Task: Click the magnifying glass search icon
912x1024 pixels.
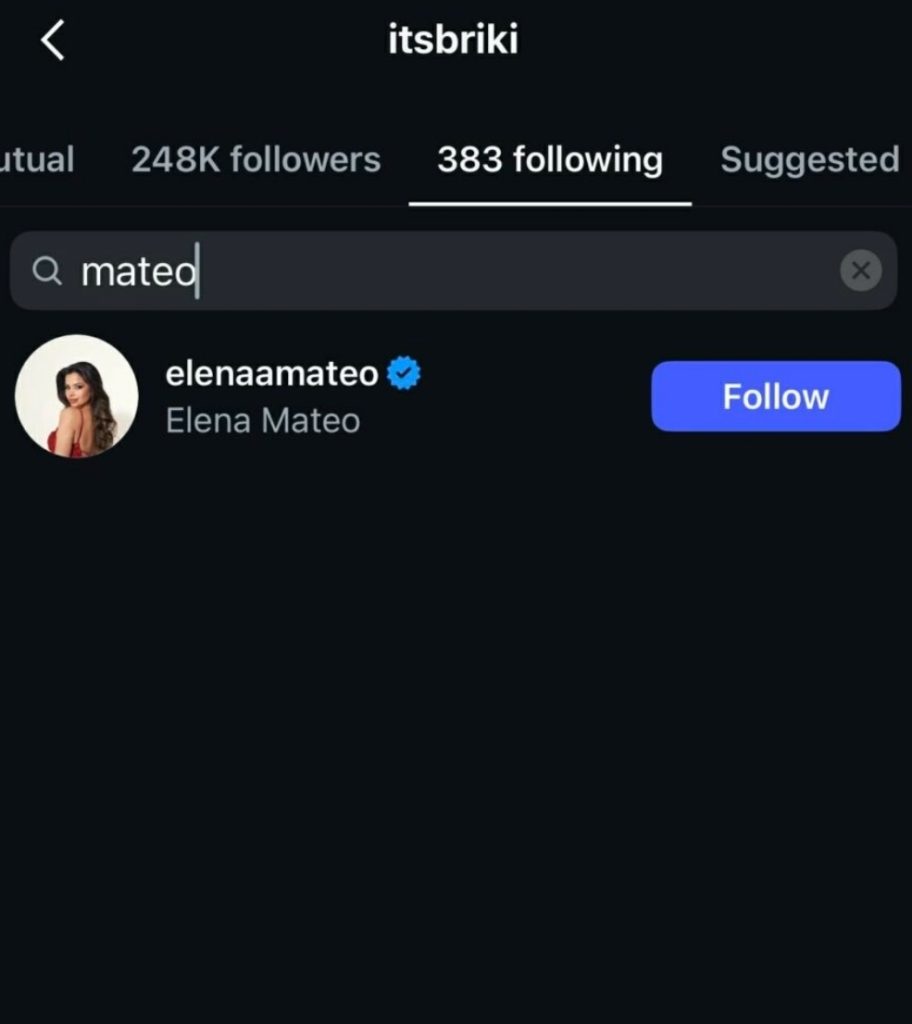Action: pyautogui.click(x=47, y=270)
